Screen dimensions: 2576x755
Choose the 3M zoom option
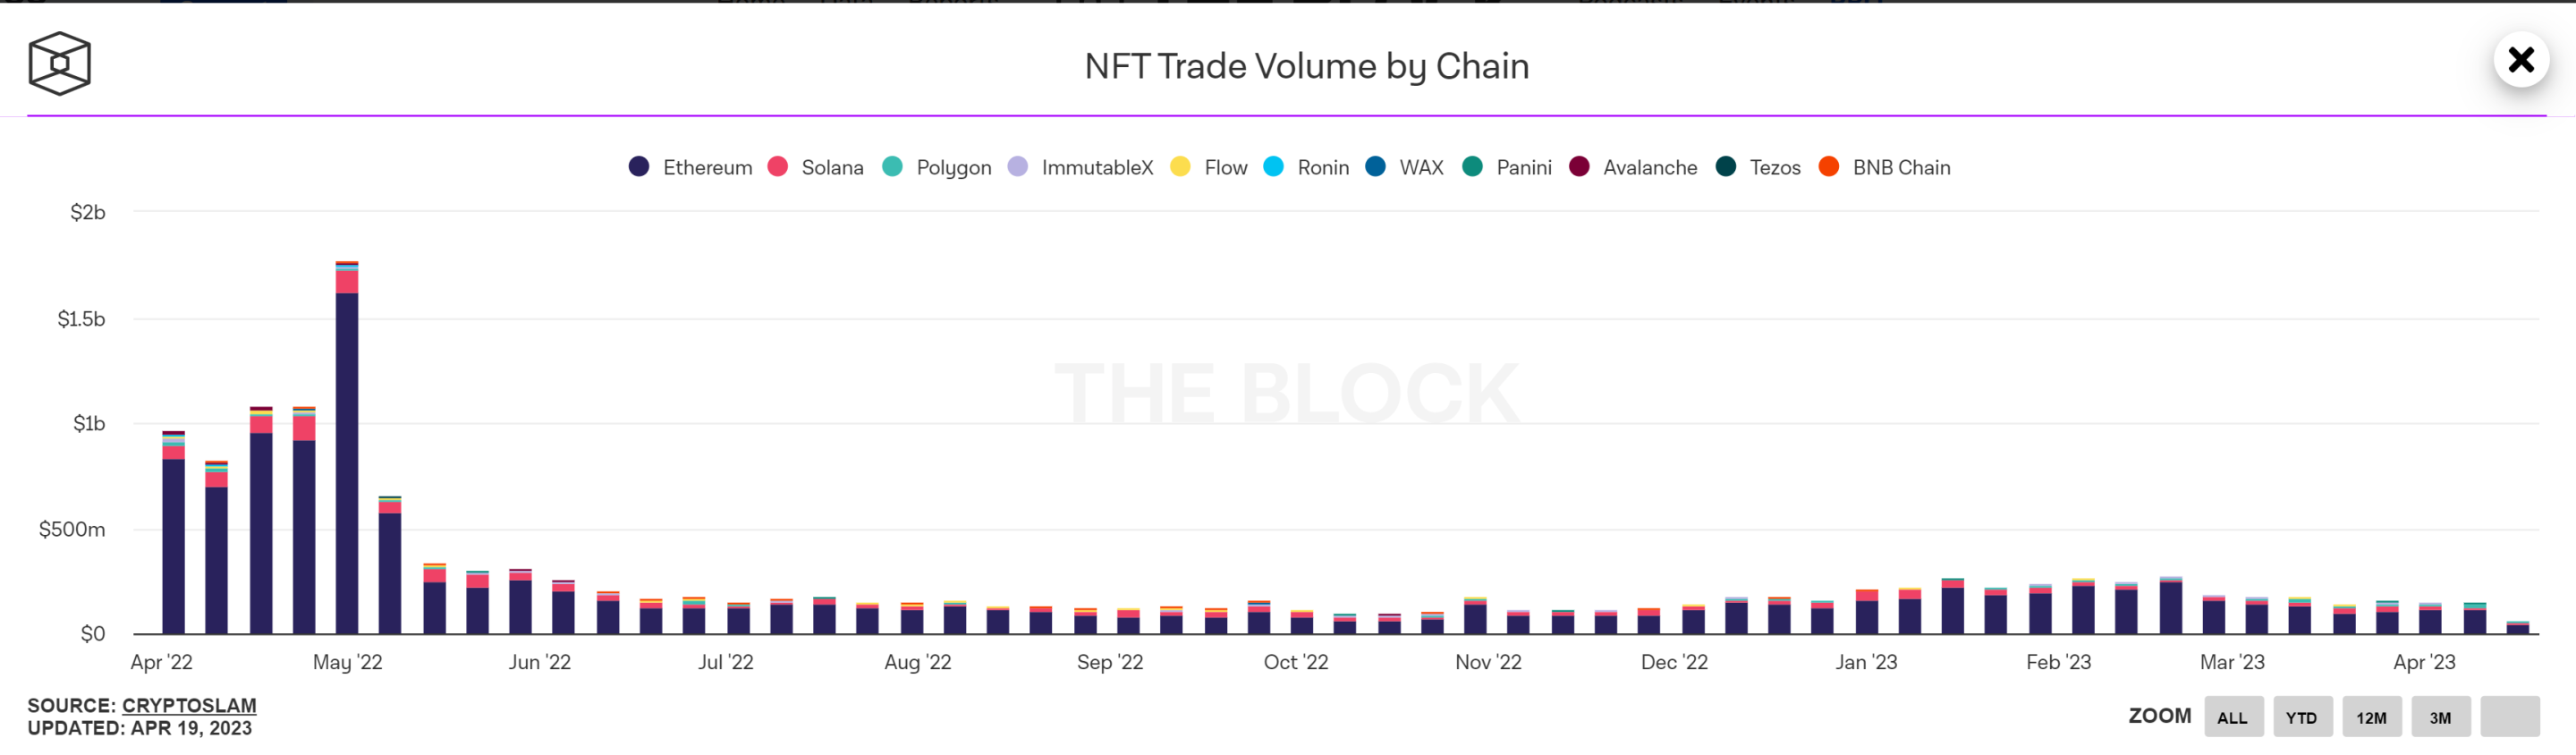tap(2440, 717)
